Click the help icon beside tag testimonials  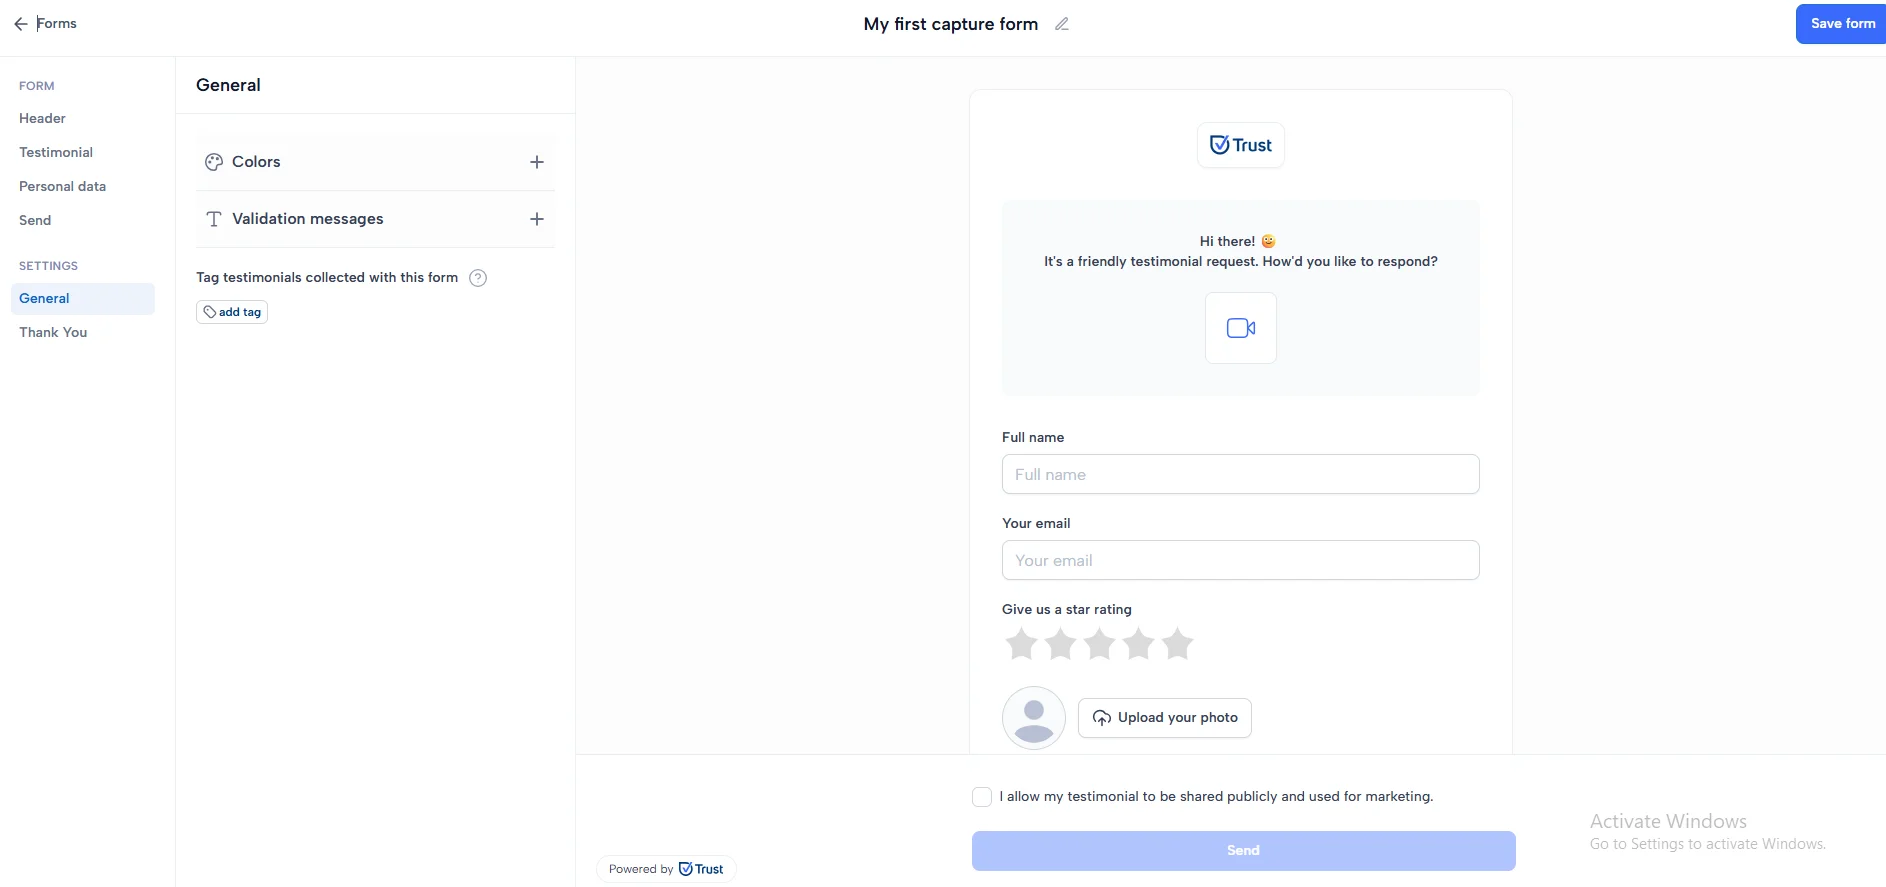[x=478, y=278]
